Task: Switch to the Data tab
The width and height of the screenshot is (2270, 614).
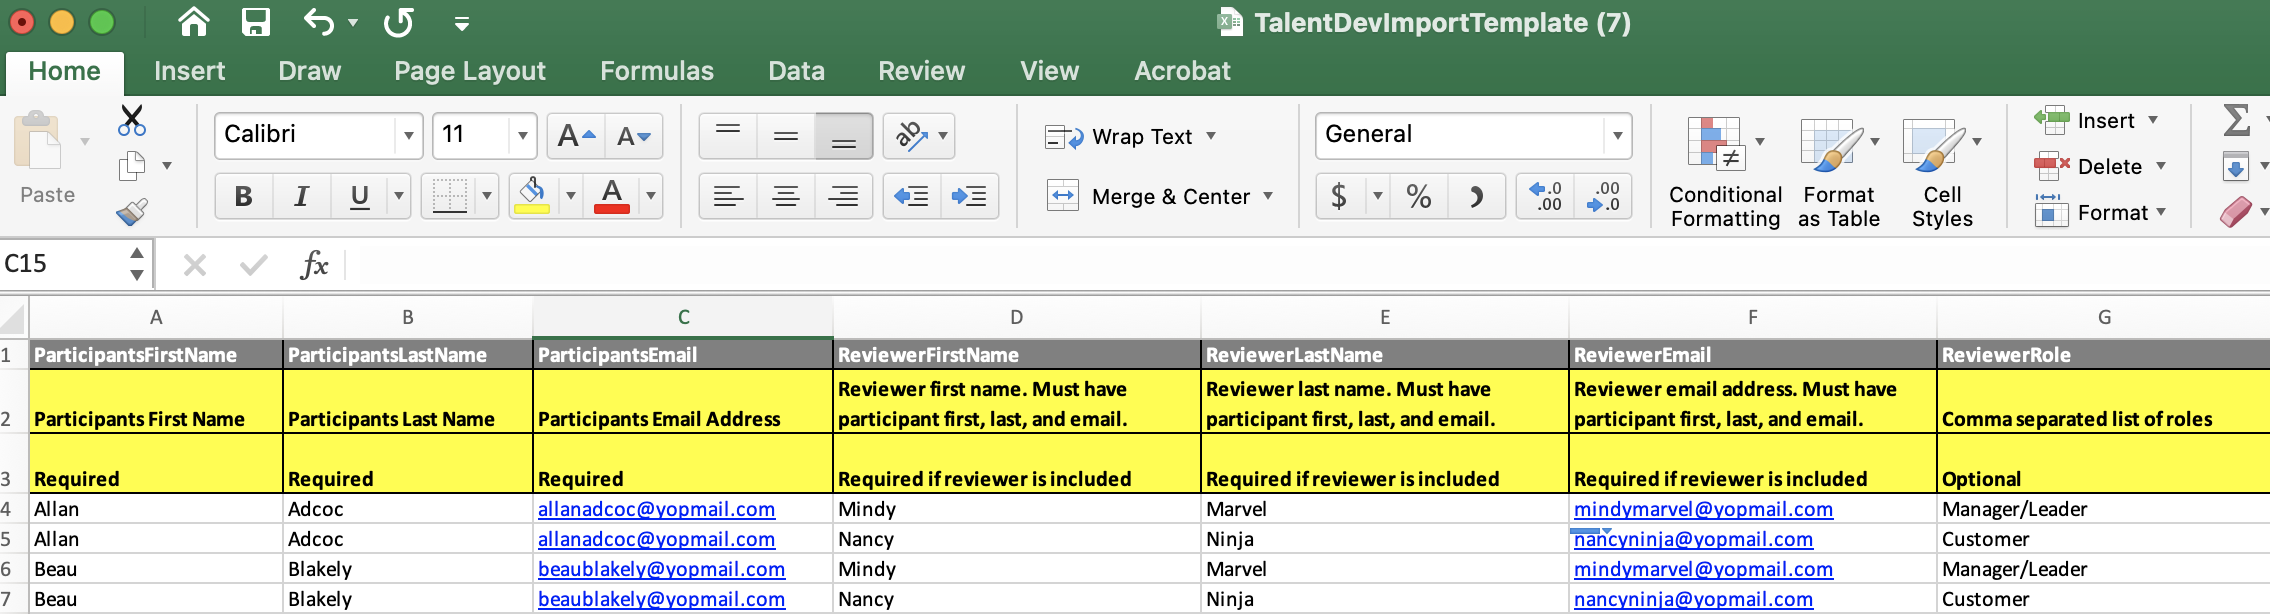Action: tap(796, 71)
